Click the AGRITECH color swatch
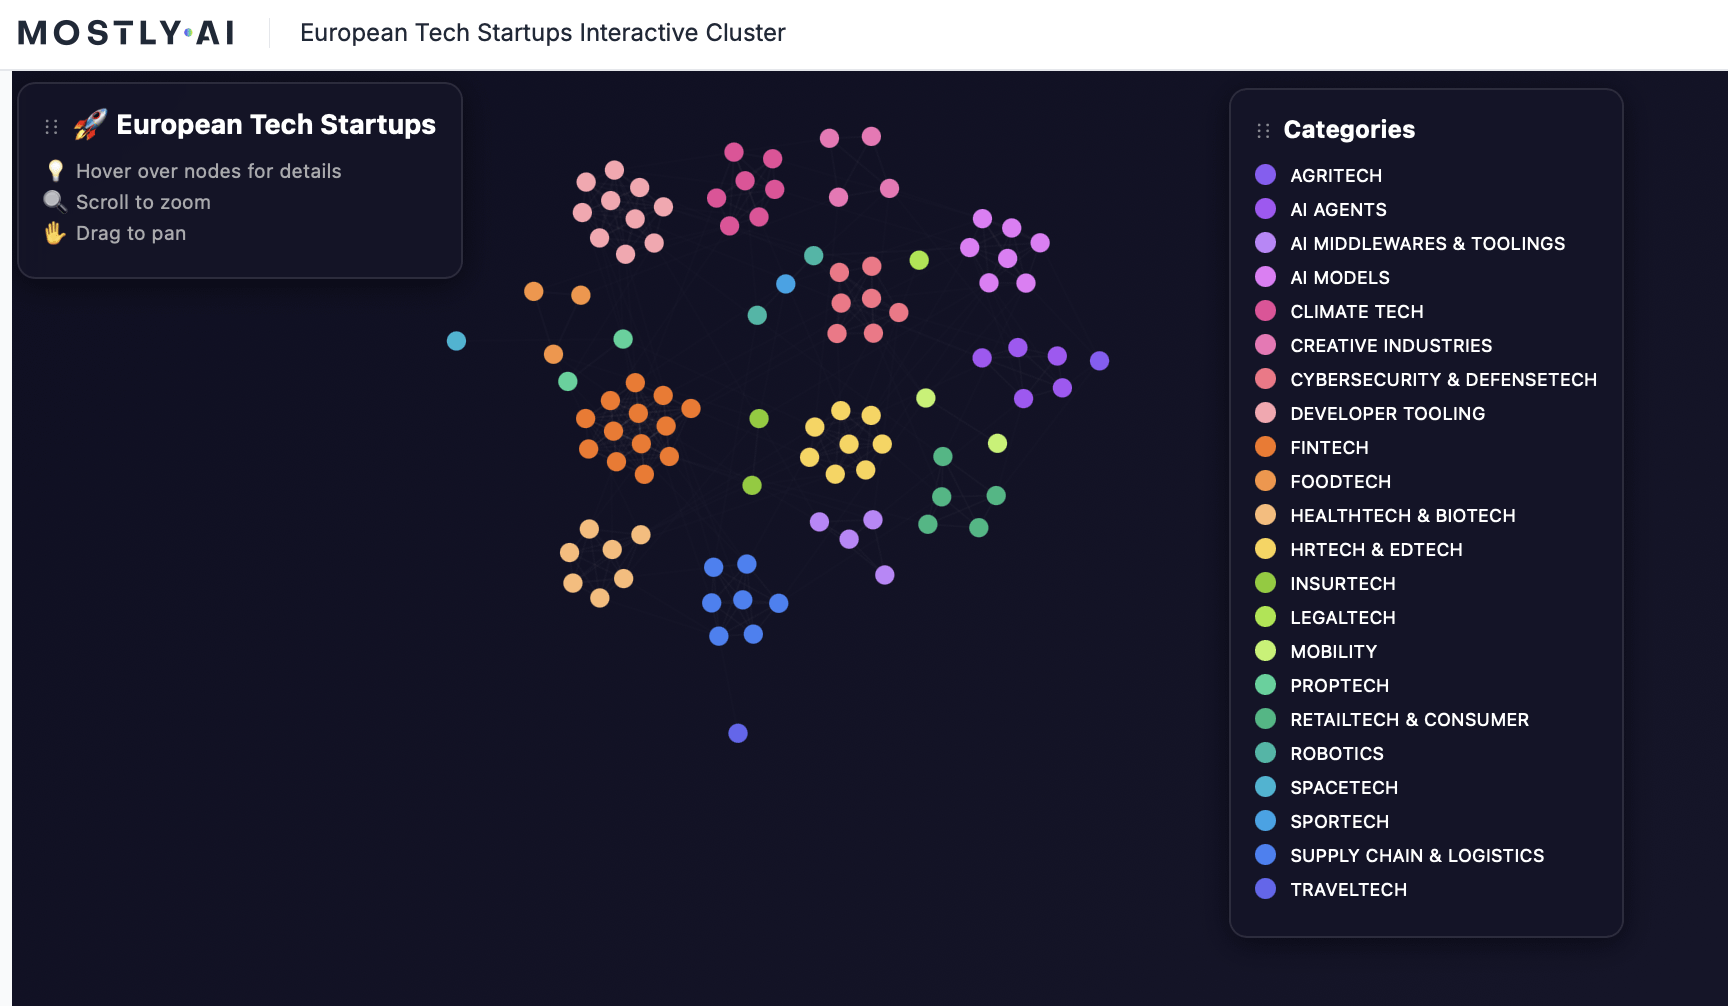Screen dimensions: 1728x1006 tap(1265, 175)
